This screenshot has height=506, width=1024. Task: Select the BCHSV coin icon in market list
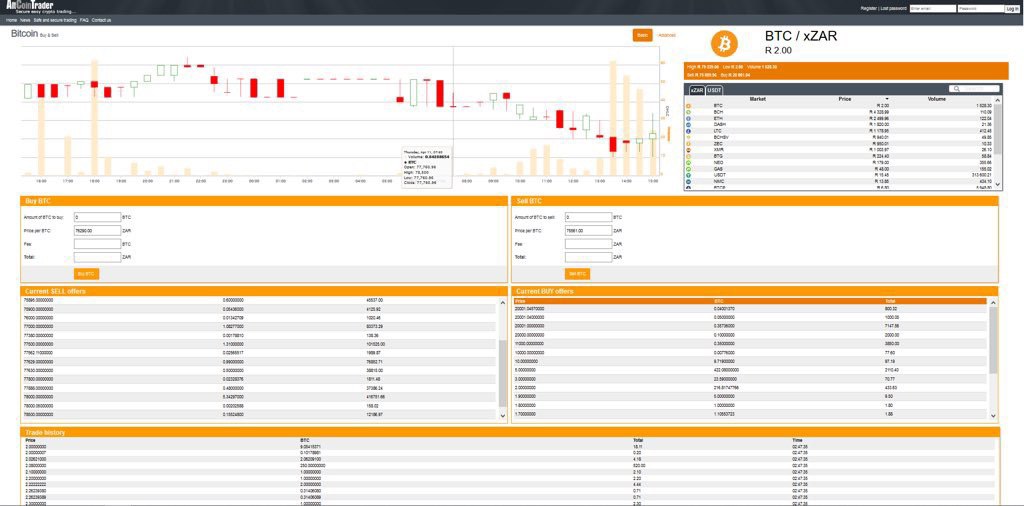(x=688, y=138)
